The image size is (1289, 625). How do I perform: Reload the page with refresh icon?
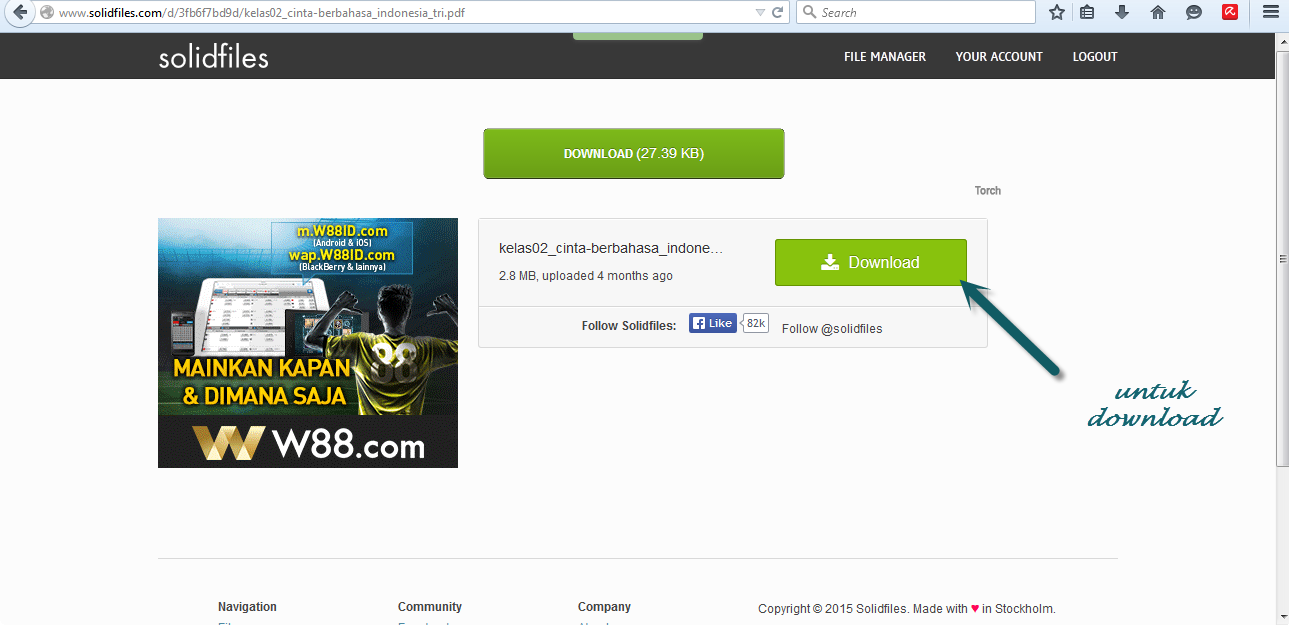coord(777,13)
